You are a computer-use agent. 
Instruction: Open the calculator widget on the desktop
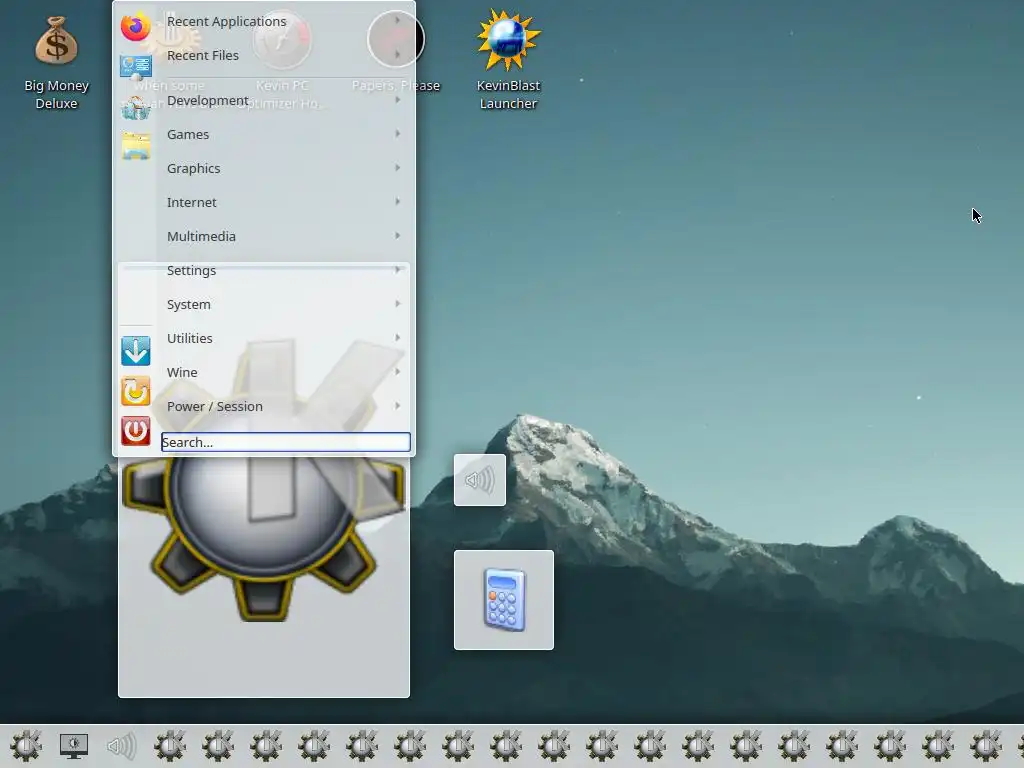(504, 600)
